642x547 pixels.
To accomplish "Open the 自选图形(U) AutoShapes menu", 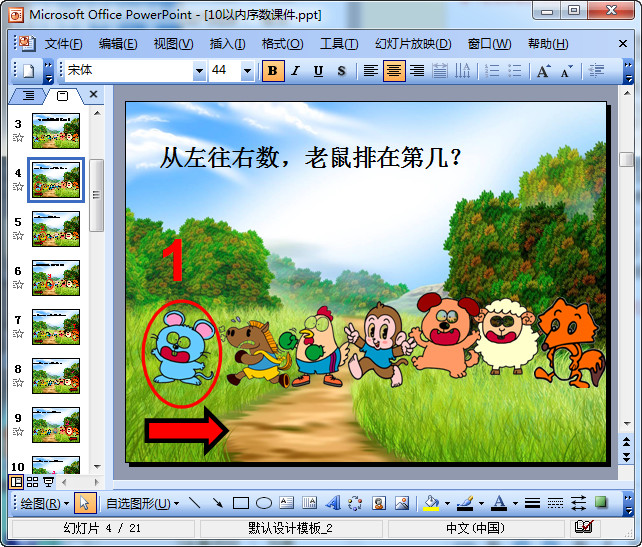I will 142,503.
